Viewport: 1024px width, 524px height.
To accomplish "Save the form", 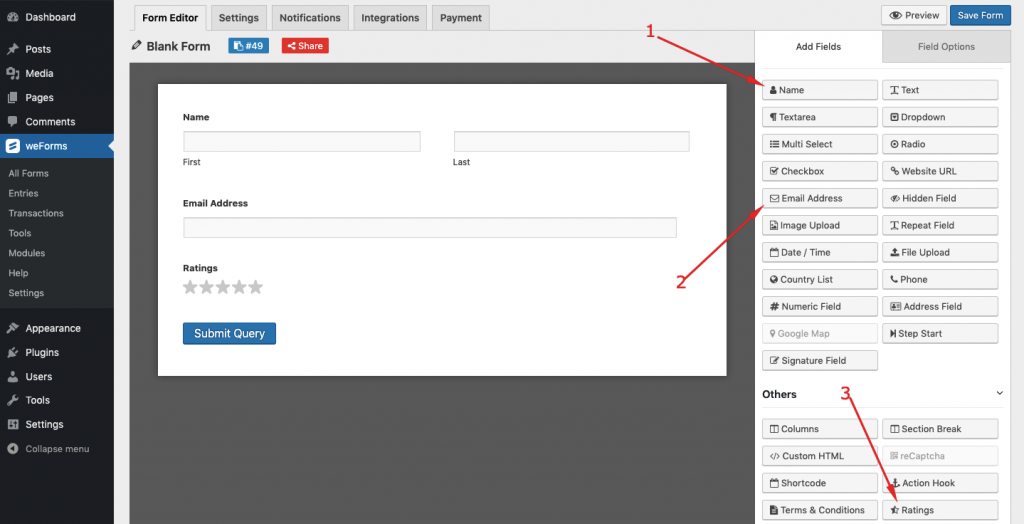I will (980, 15).
